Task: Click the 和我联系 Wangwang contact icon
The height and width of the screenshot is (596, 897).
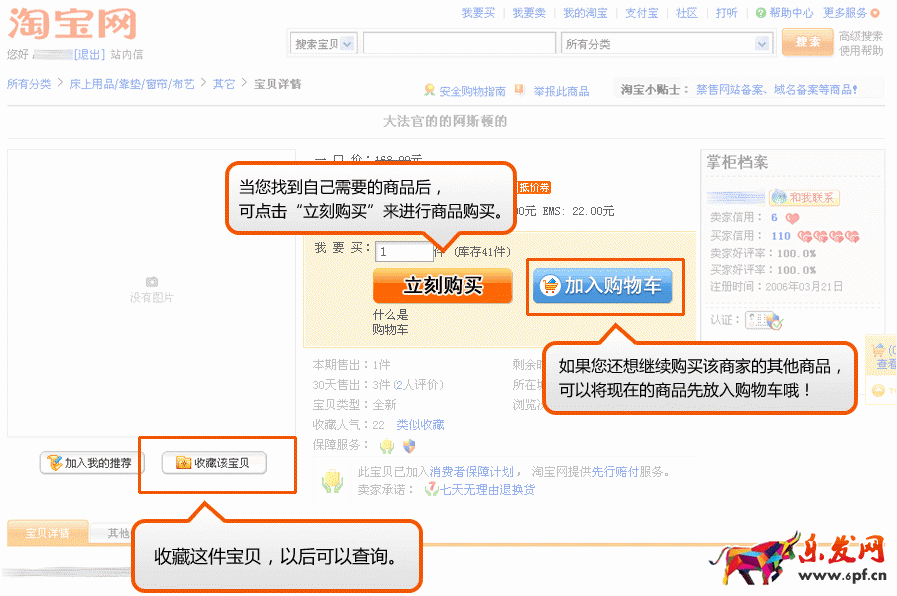Action: 779,196
